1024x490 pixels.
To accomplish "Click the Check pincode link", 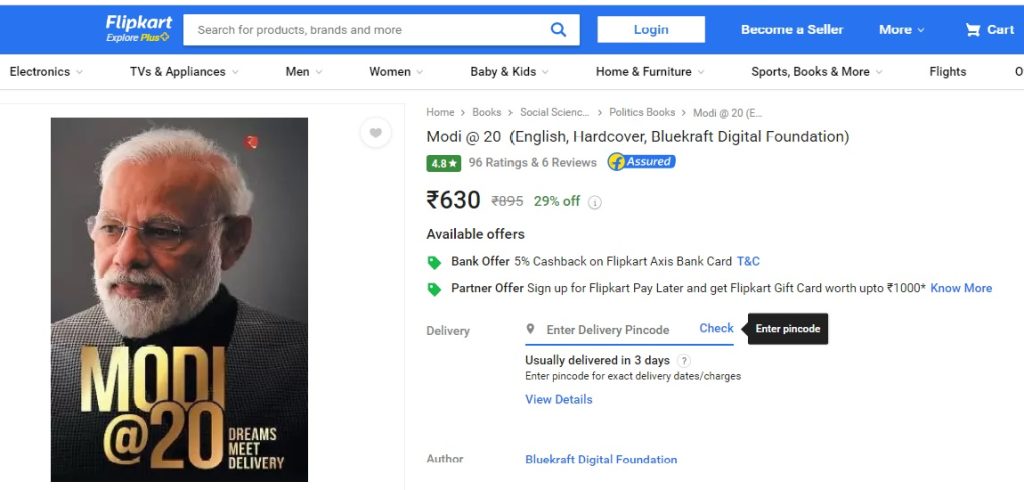I will [x=716, y=328].
